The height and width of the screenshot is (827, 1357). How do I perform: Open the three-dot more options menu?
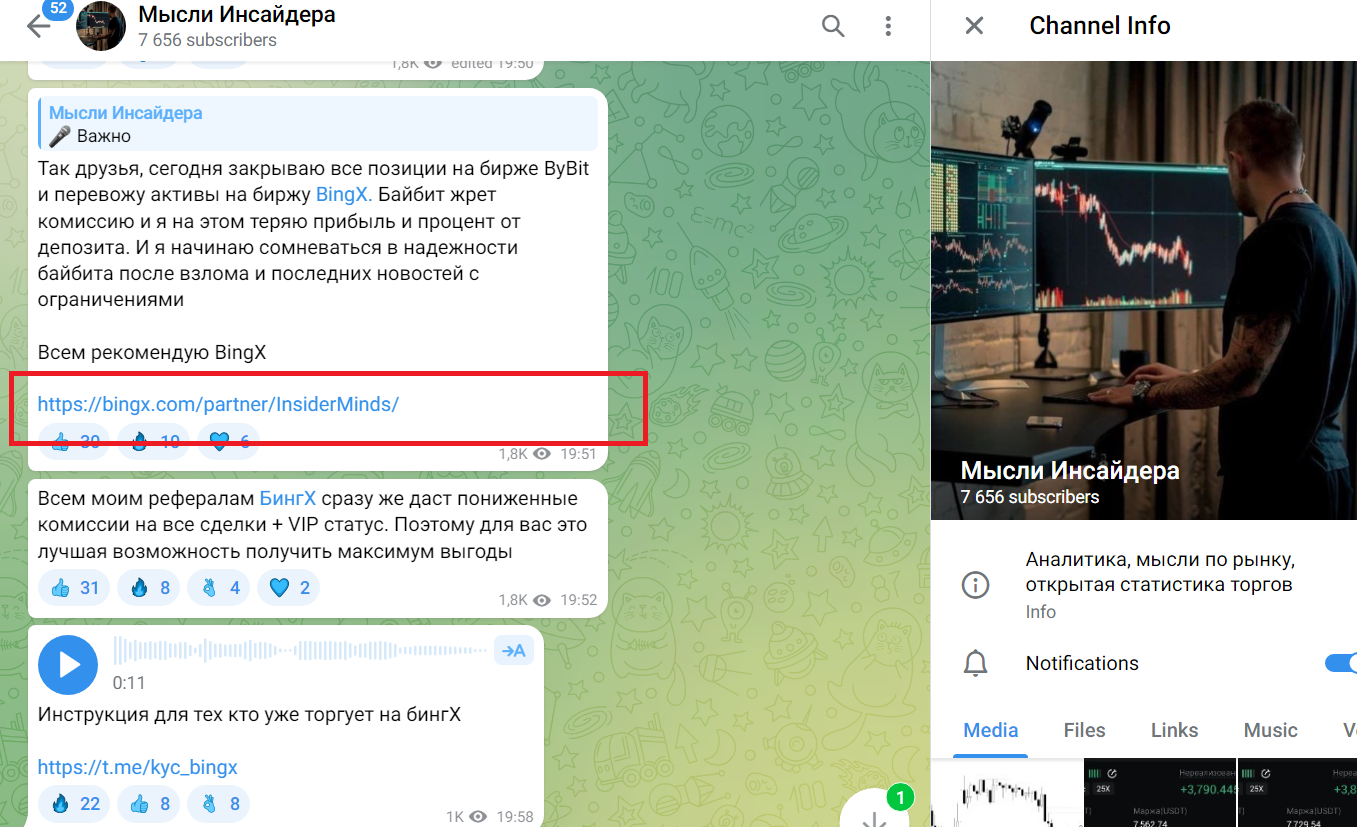(888, 26)
